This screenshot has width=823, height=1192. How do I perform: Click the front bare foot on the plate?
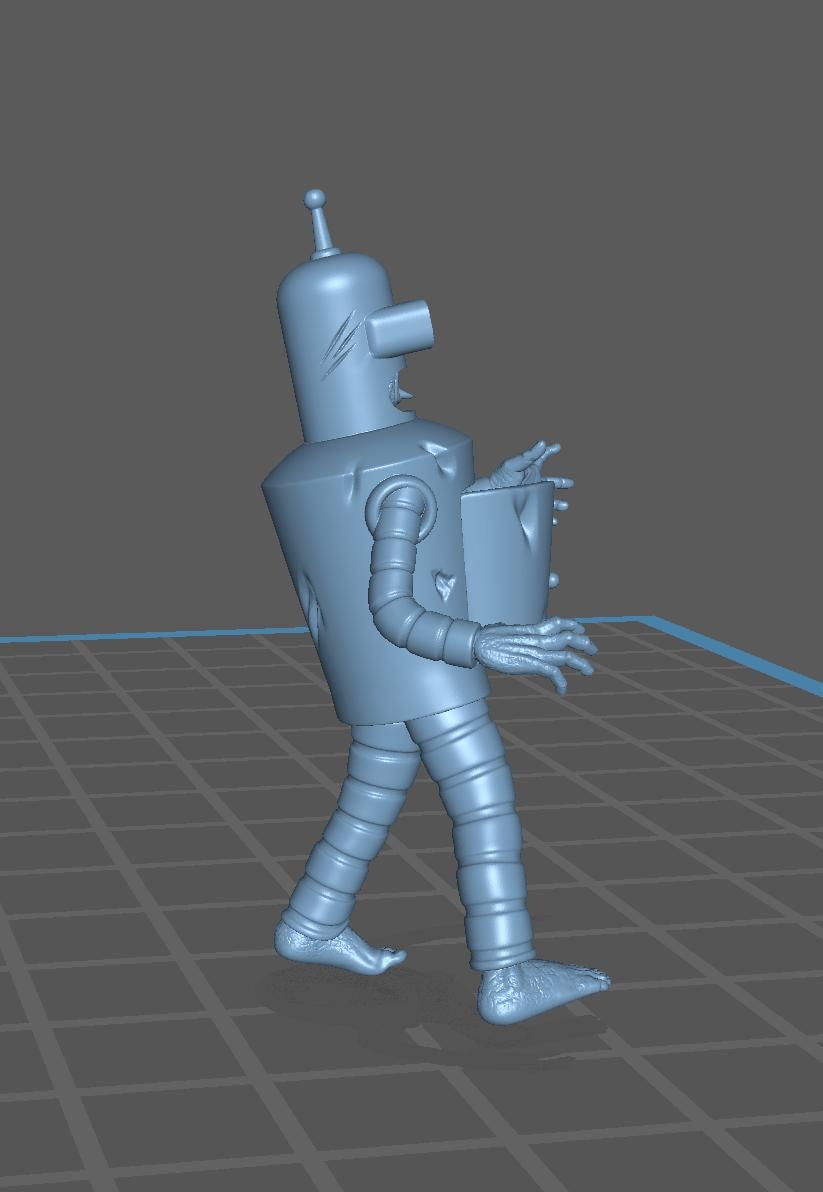540,987
